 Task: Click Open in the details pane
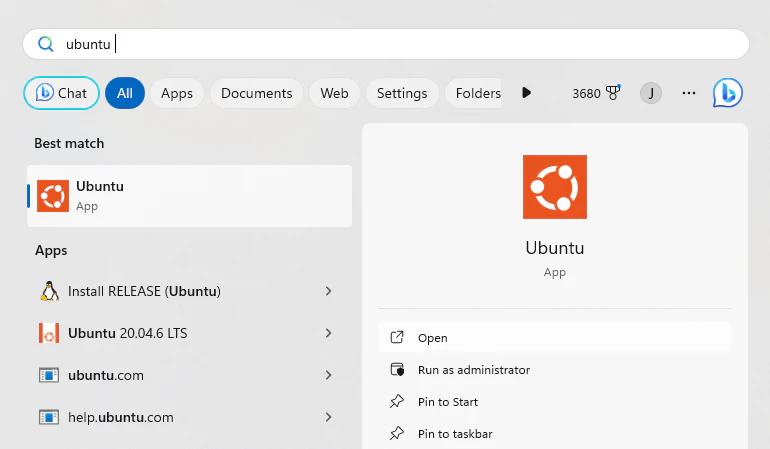[555, 337]
